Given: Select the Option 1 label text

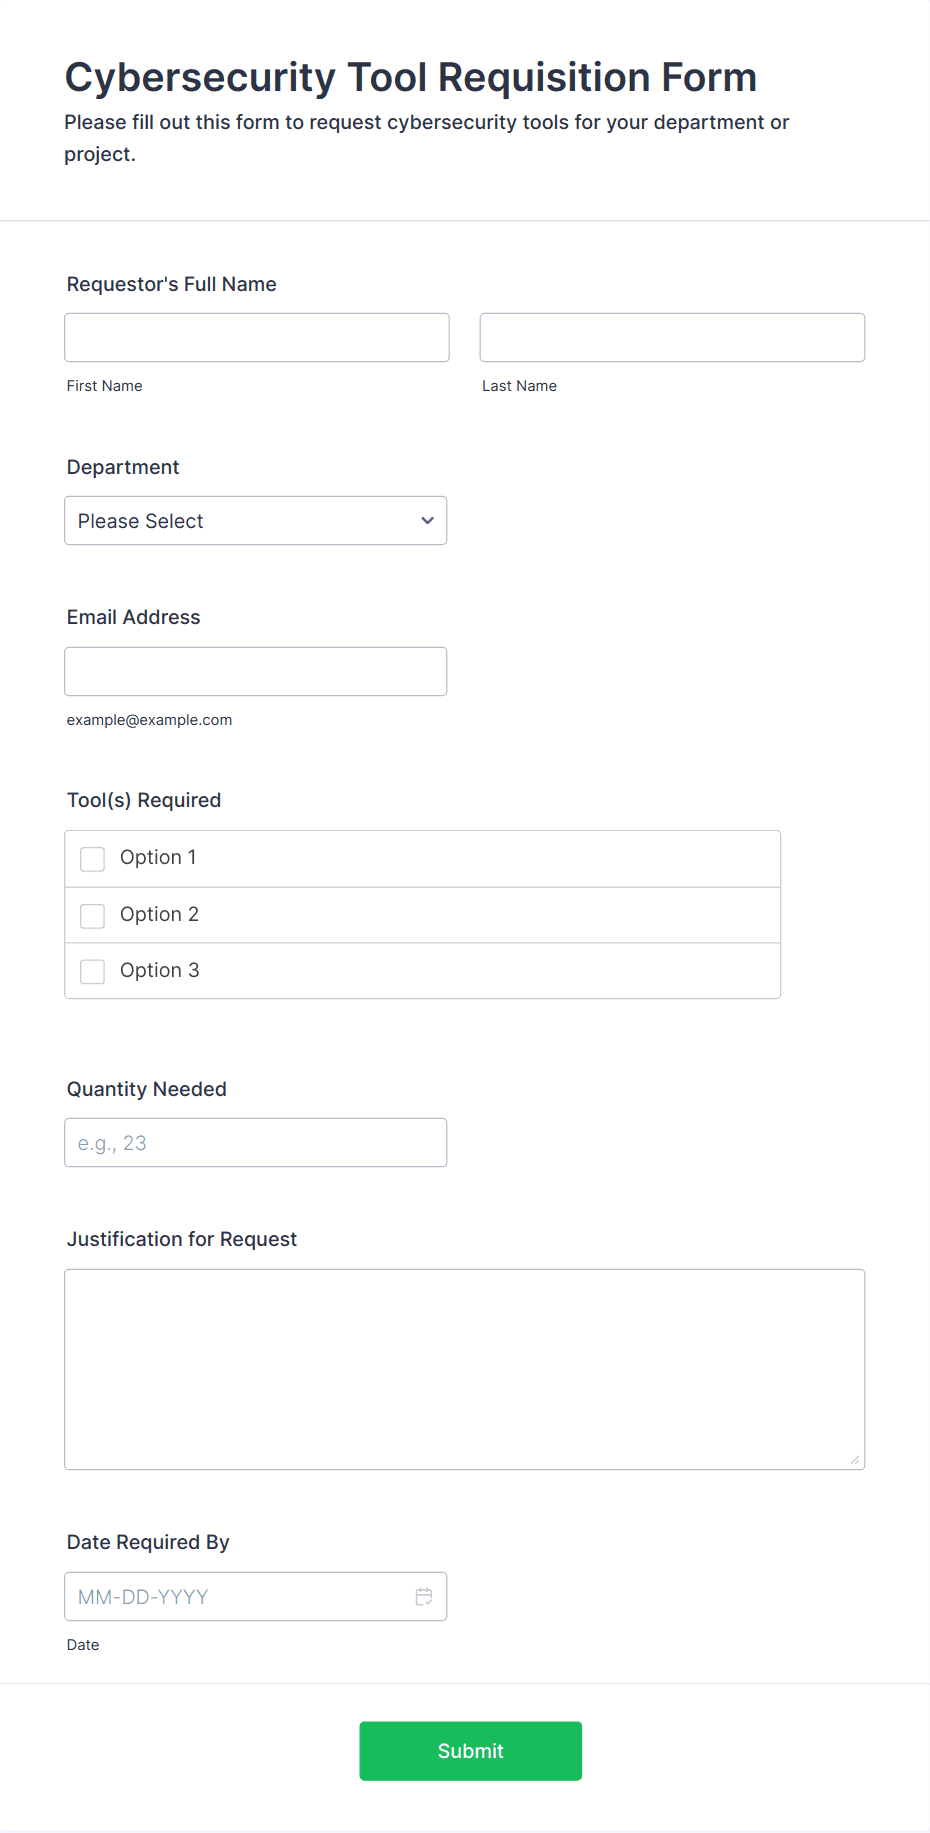Looking at the screenshot, I should point(158,857).
